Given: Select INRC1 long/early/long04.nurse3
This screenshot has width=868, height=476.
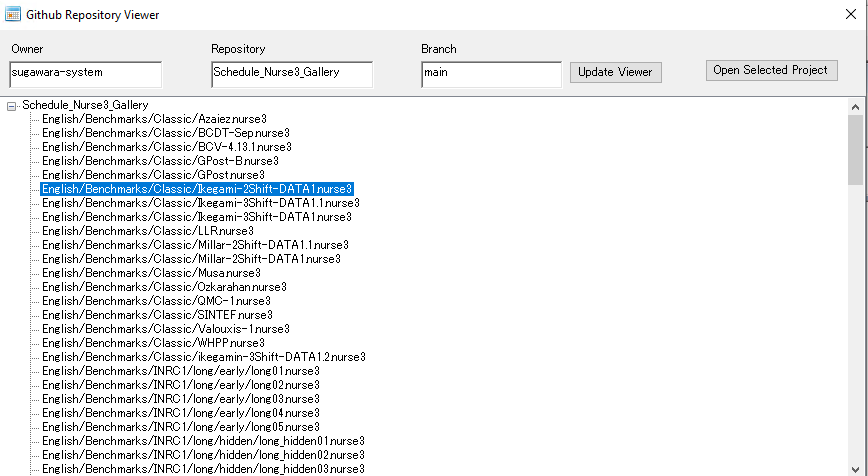Looking at the screenshot, I should pos(181,413).
